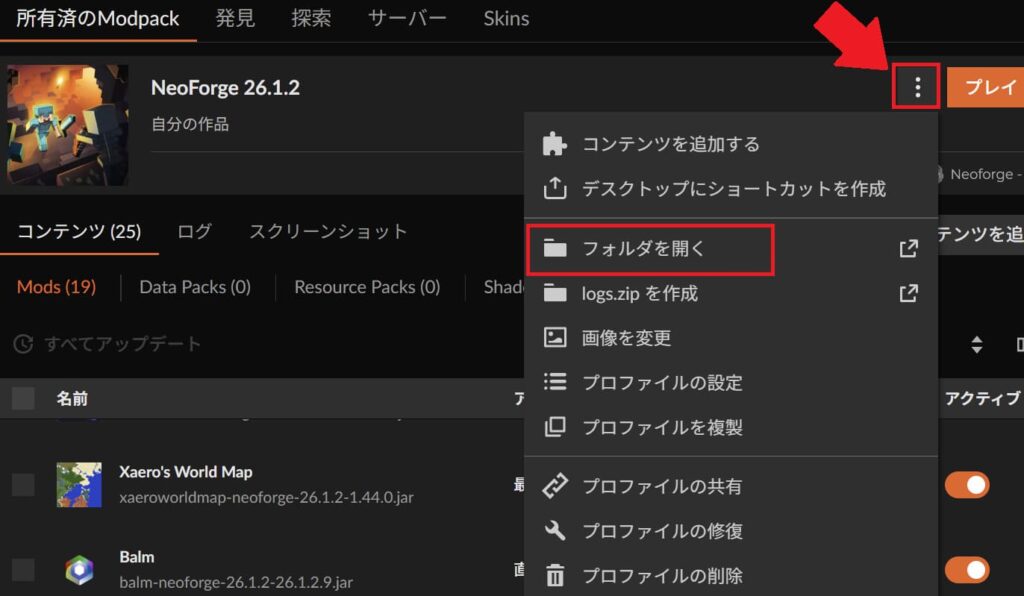This screenshot has width=1024, height=596.
Task: Open the ログ tab
Action: (195, 231)
